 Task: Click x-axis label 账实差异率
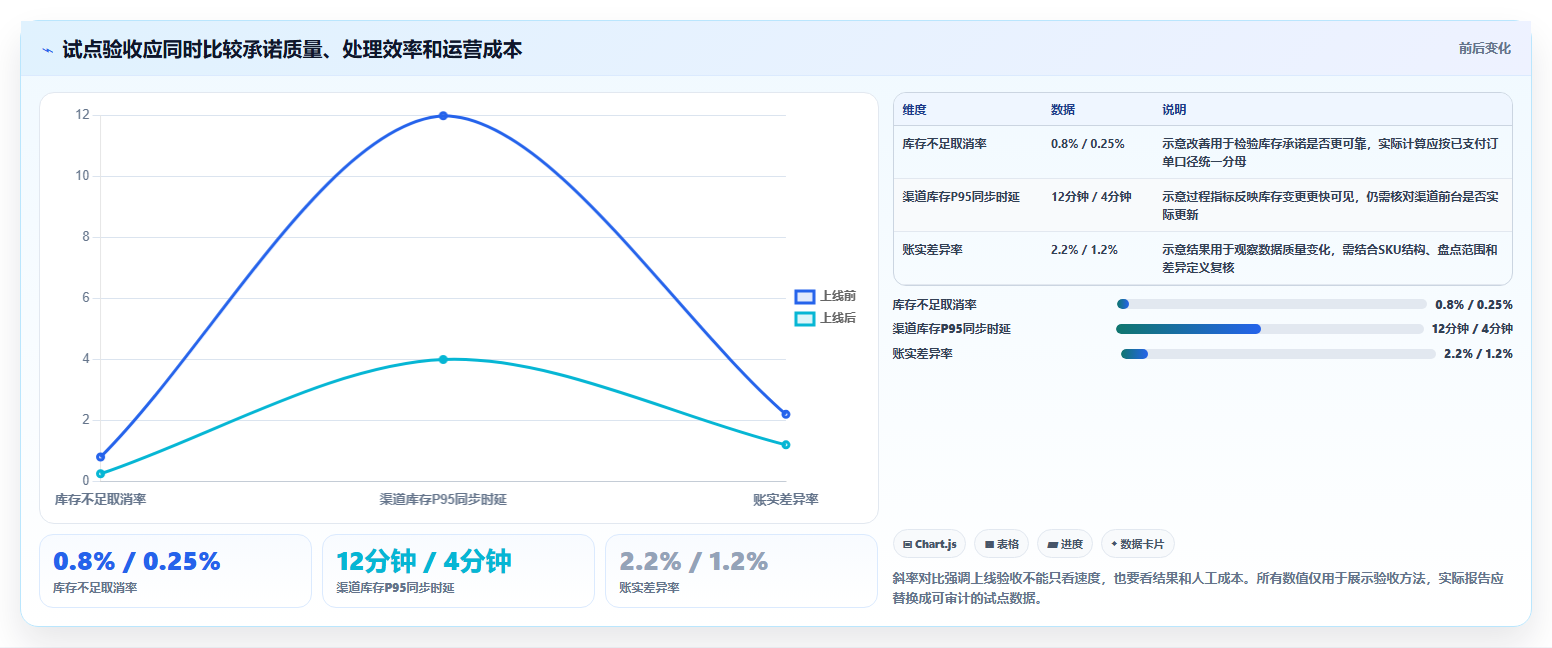click(786, 499)
